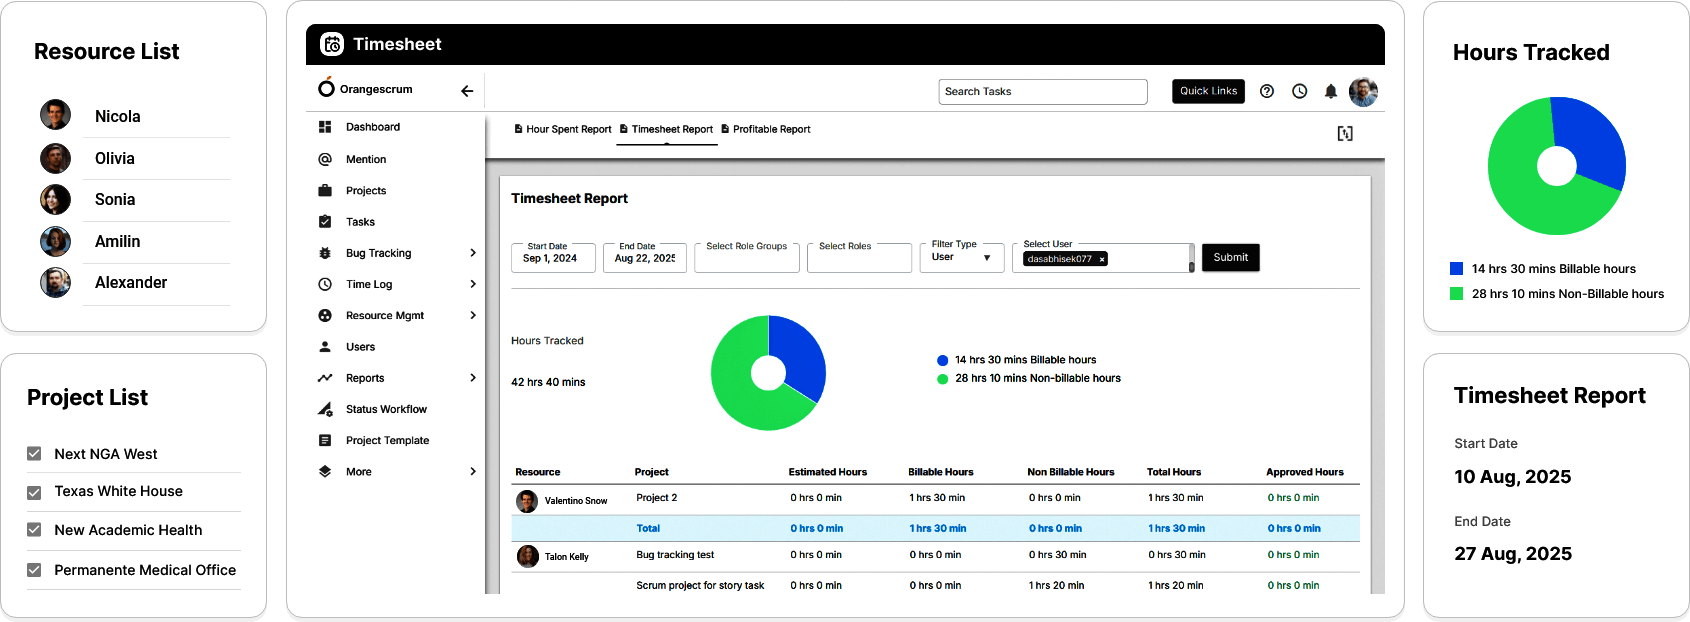Toggle the Texas White House checkbox
The width and height of the screenshot is (1690, 622).
(34, 492)
